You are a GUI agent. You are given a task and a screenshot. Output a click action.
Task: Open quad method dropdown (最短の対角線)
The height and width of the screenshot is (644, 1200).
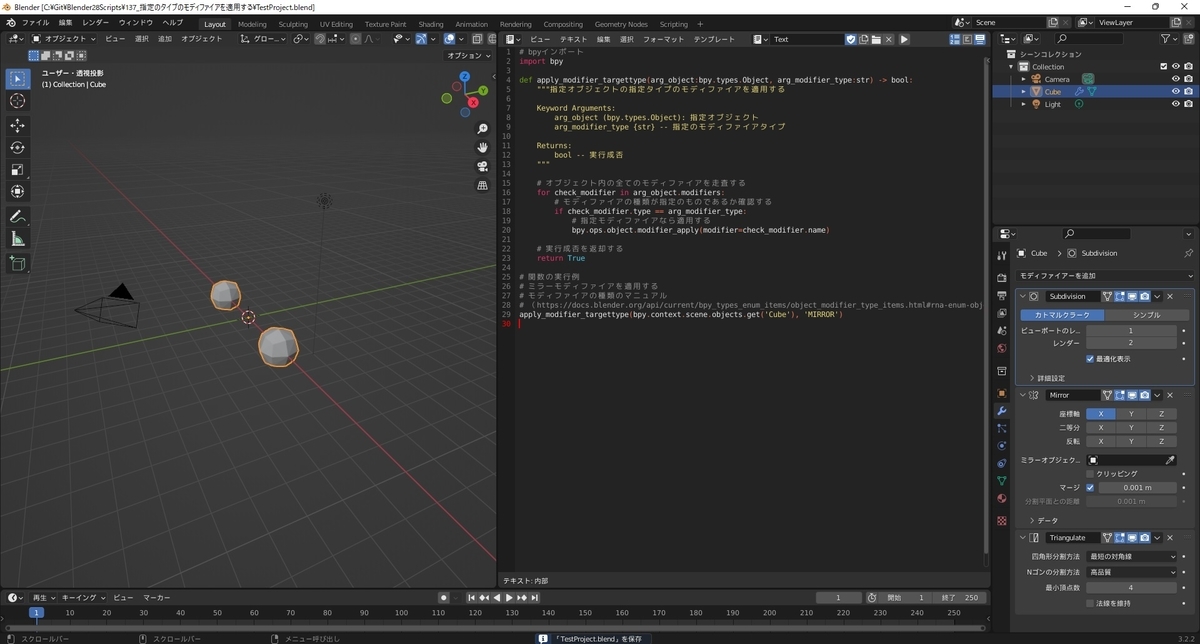click(1131, 556)
